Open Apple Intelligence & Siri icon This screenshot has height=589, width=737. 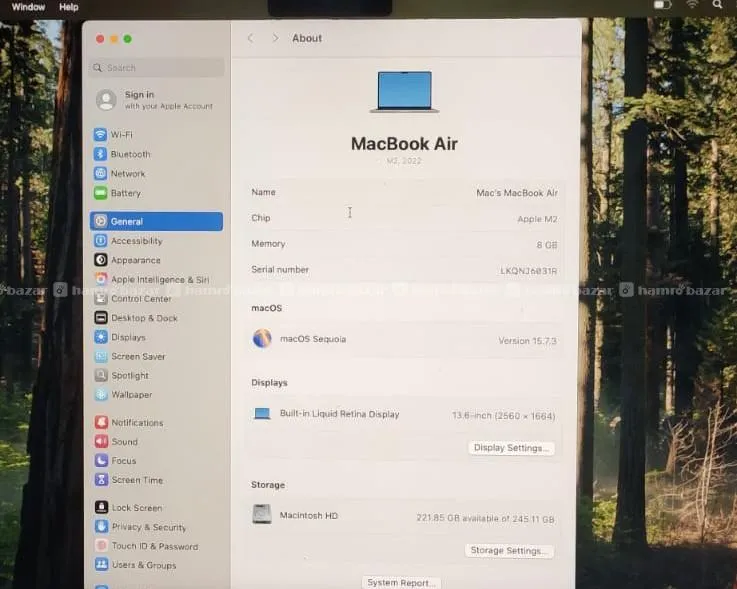point(101,279)
